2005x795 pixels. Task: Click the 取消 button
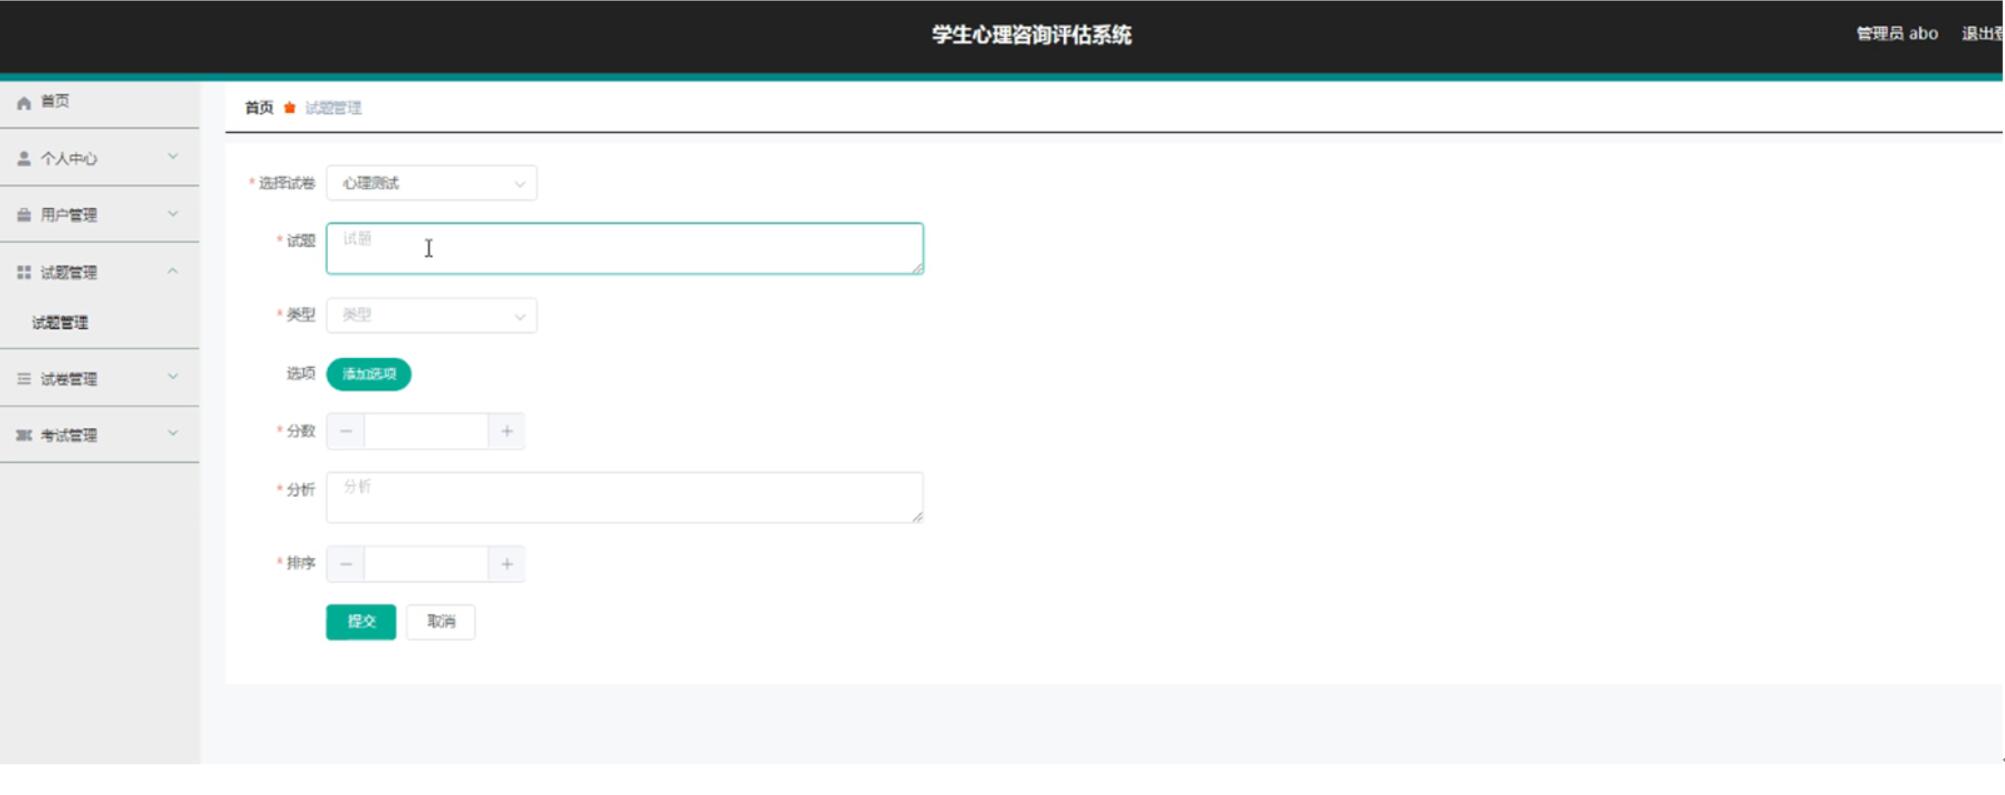[x=441, y=622]
